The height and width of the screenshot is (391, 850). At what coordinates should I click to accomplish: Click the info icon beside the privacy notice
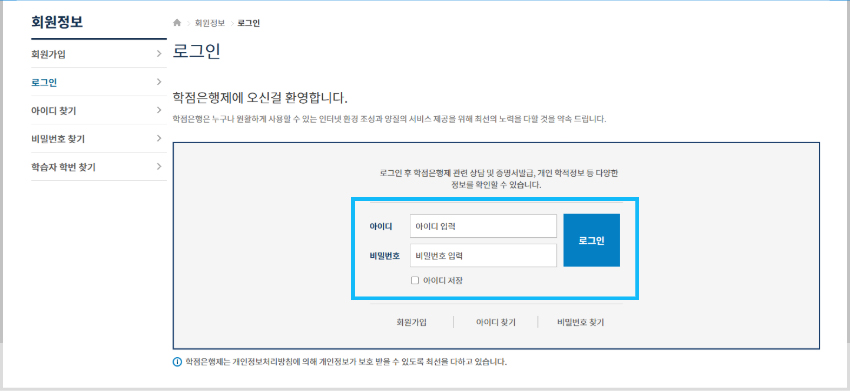click(x=177, y=362)
